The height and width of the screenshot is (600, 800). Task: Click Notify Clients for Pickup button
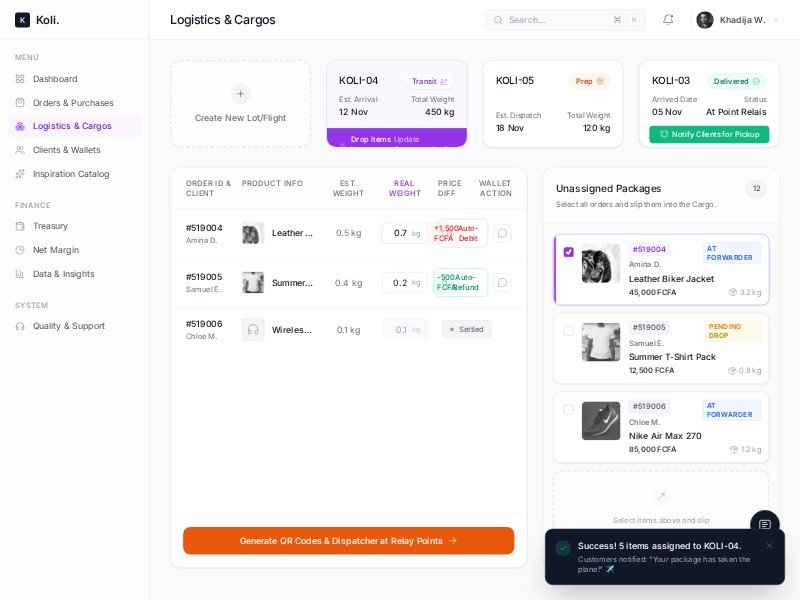tap(709, 134)
